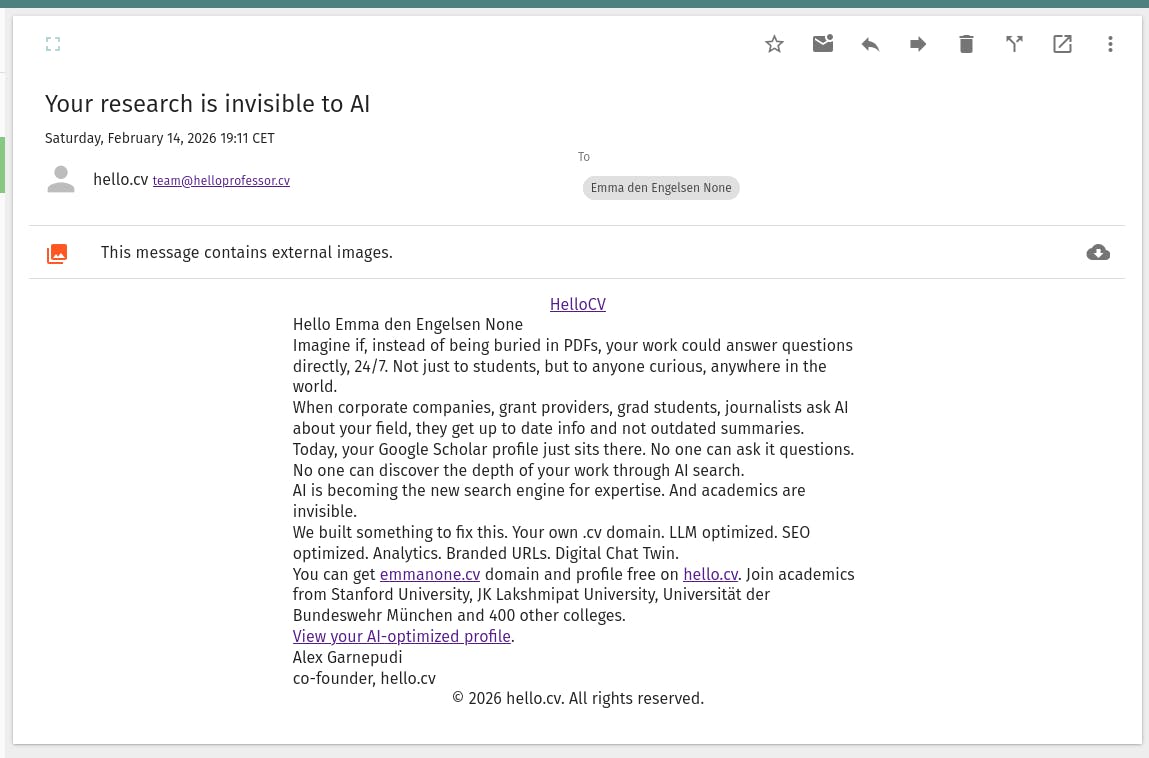Click the merge/split arrows icon

coord(1014,44)
